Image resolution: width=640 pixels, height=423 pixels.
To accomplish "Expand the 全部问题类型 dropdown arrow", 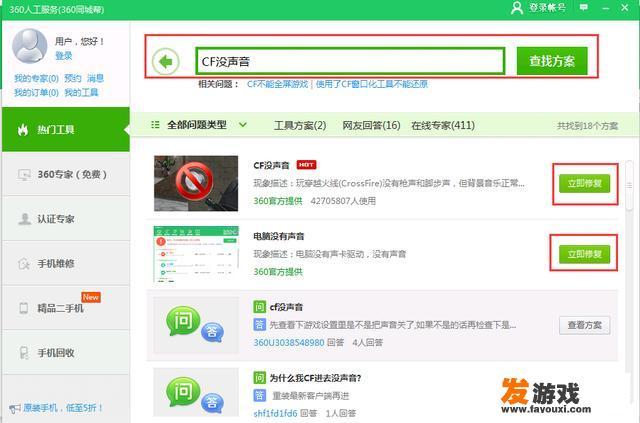I will [x=243, y=125].
